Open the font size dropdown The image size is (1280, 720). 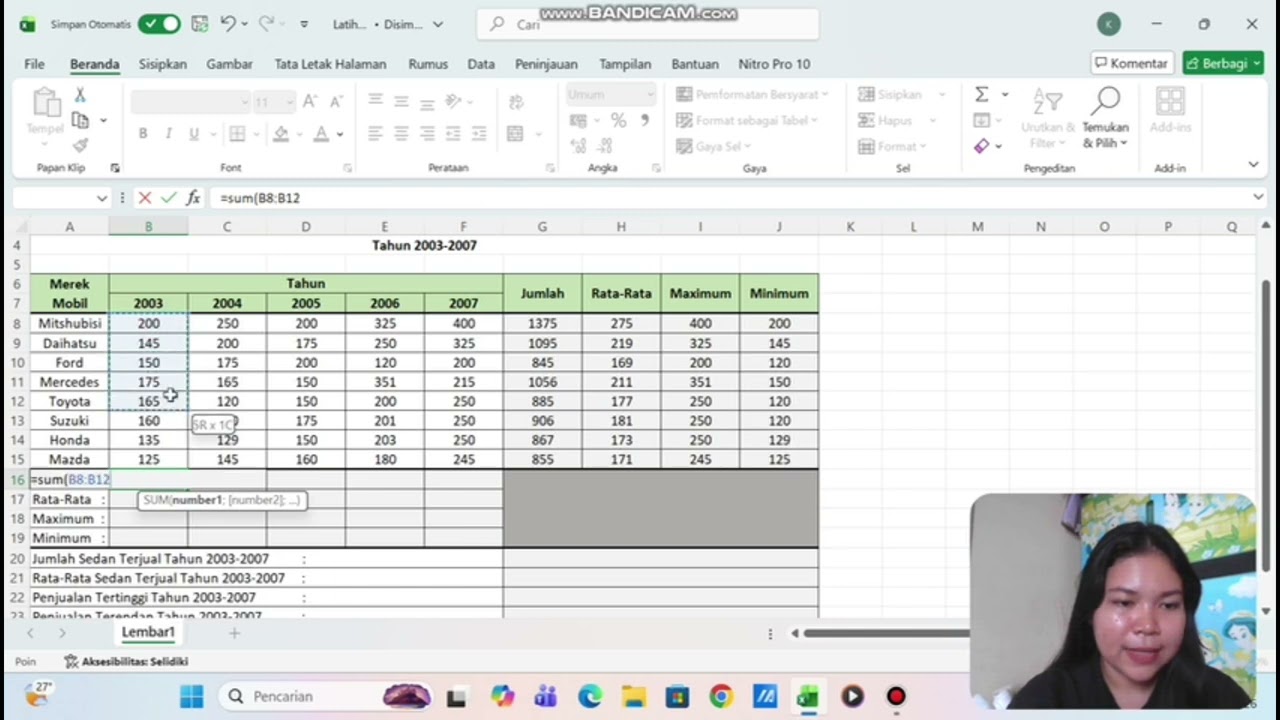coord(288,102)
